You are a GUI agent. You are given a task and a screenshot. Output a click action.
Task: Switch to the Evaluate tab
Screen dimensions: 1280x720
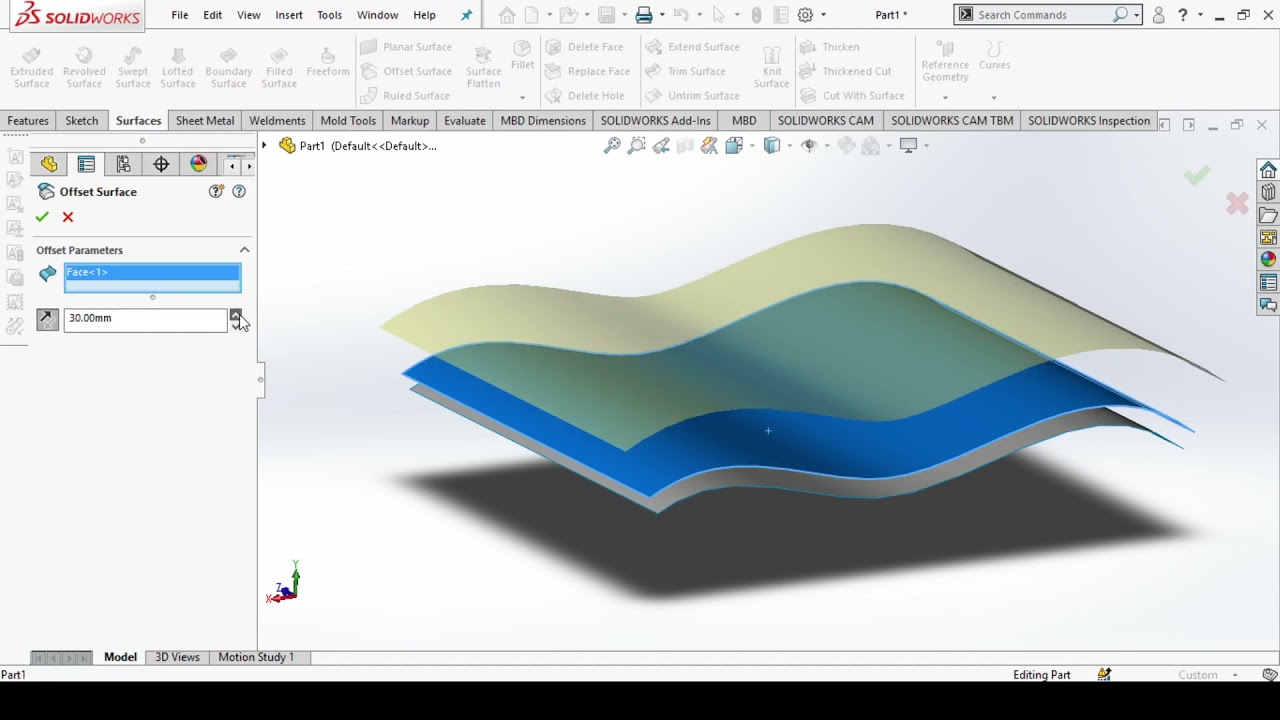coord(465,121)
